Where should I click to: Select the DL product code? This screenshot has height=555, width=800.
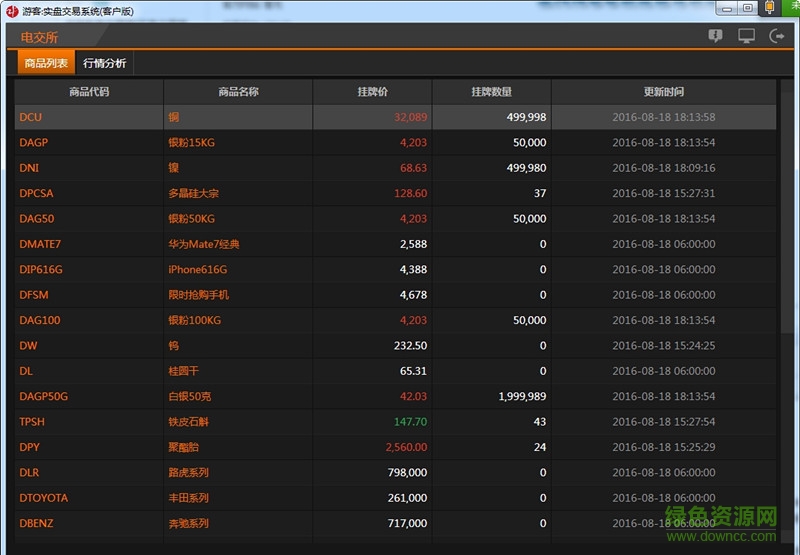(x=26, y=371)
